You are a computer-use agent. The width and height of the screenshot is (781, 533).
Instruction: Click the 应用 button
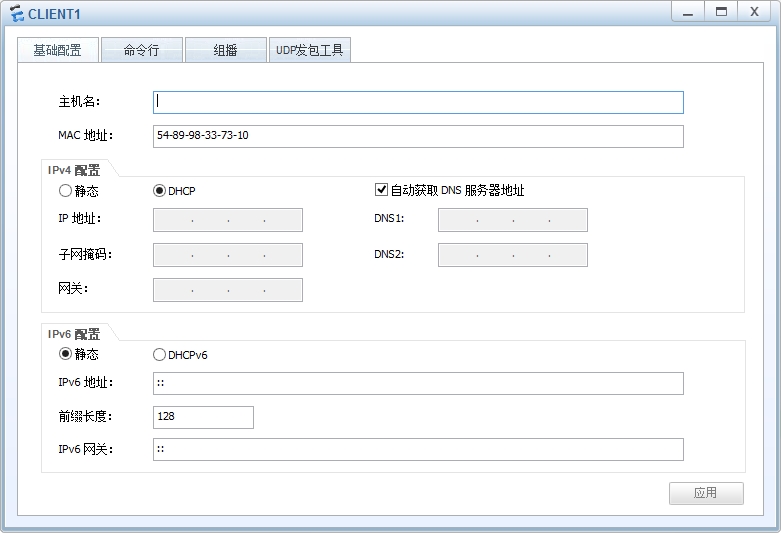(x=706, y=493)
